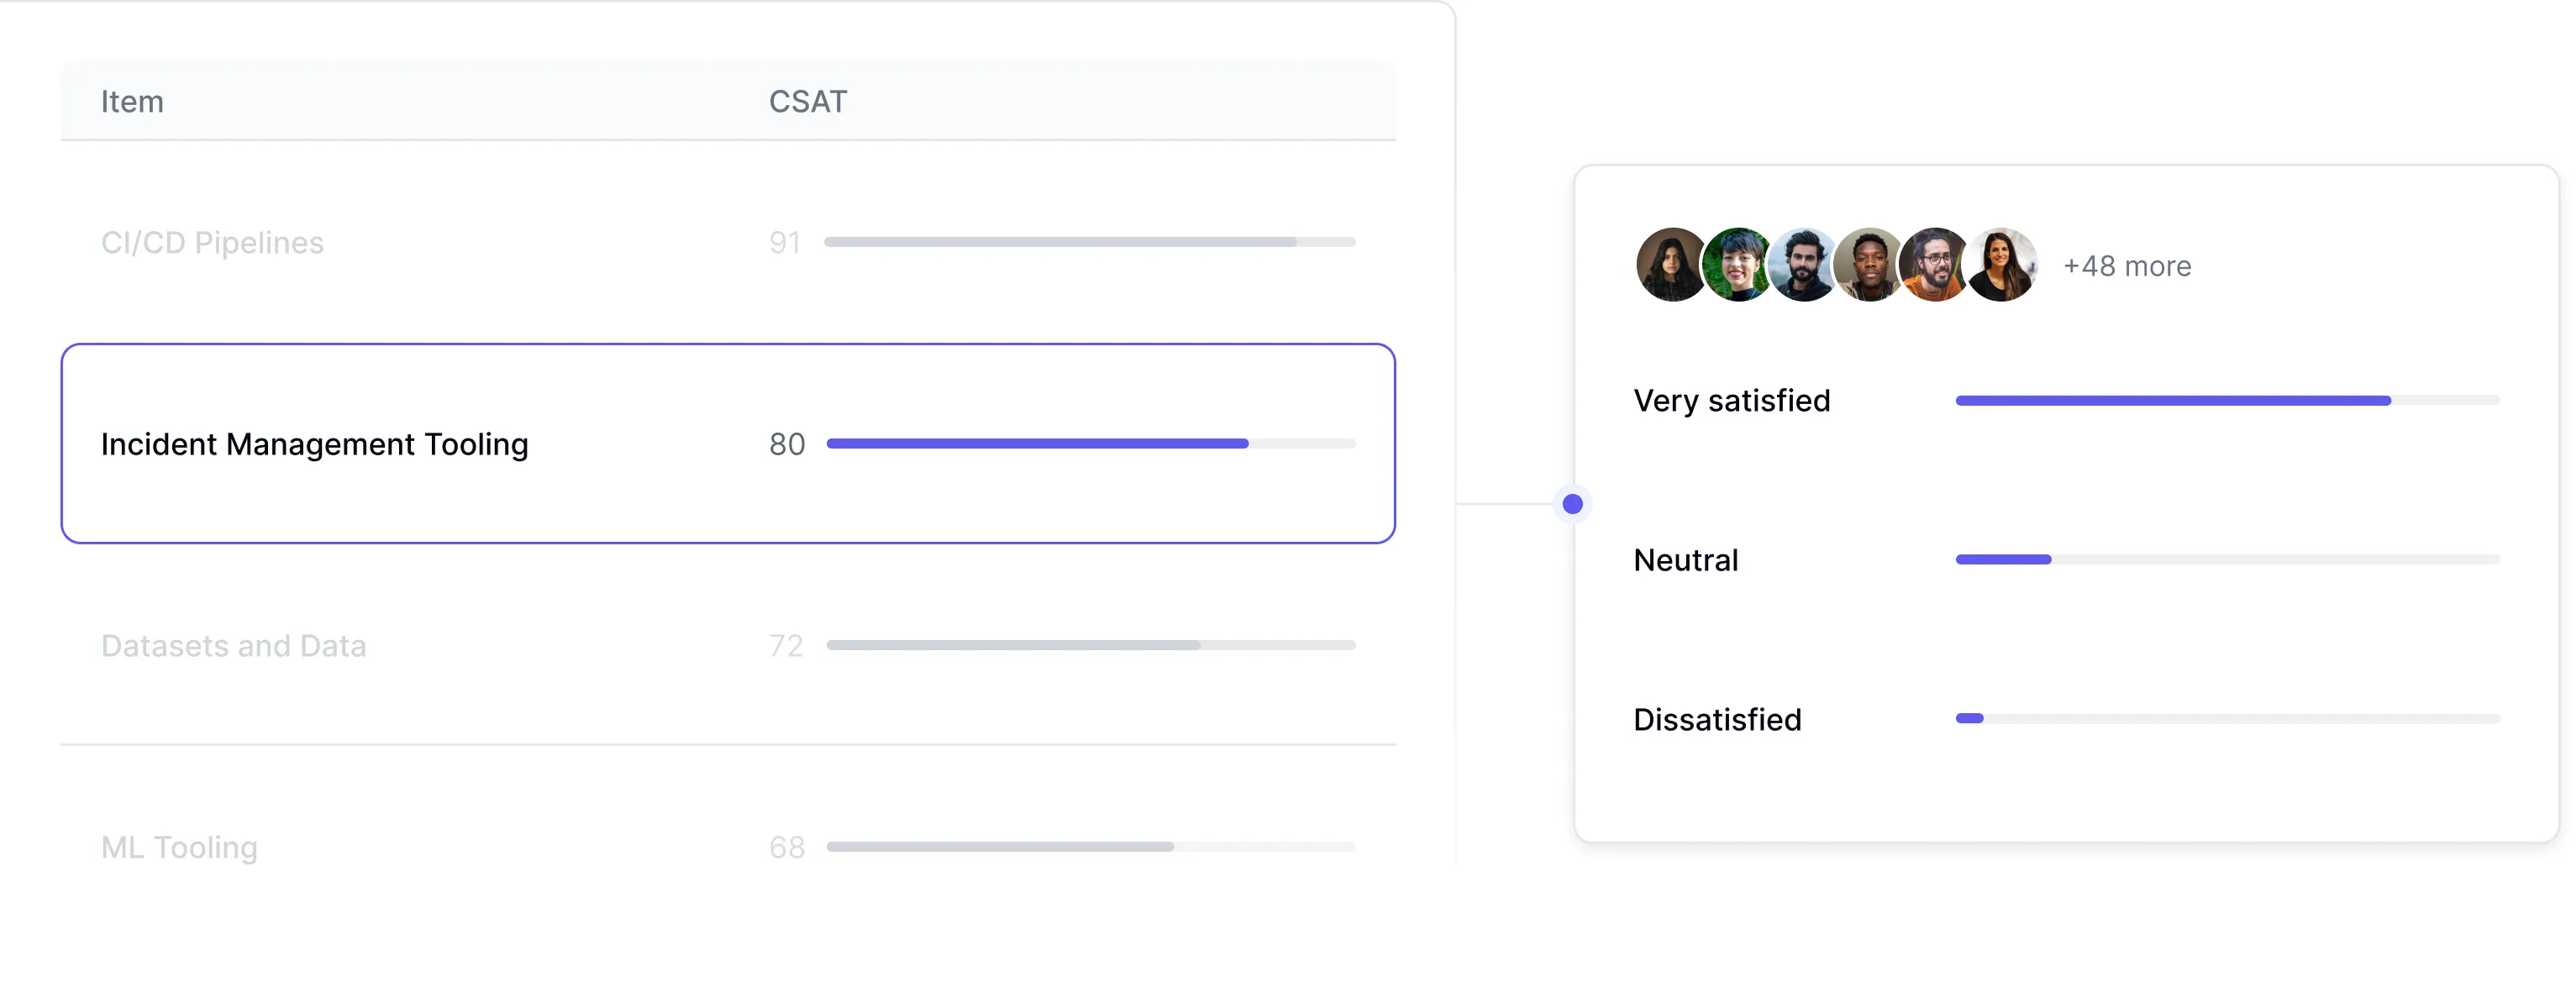Select the Datasets and Data row

[x=233, y=646]
